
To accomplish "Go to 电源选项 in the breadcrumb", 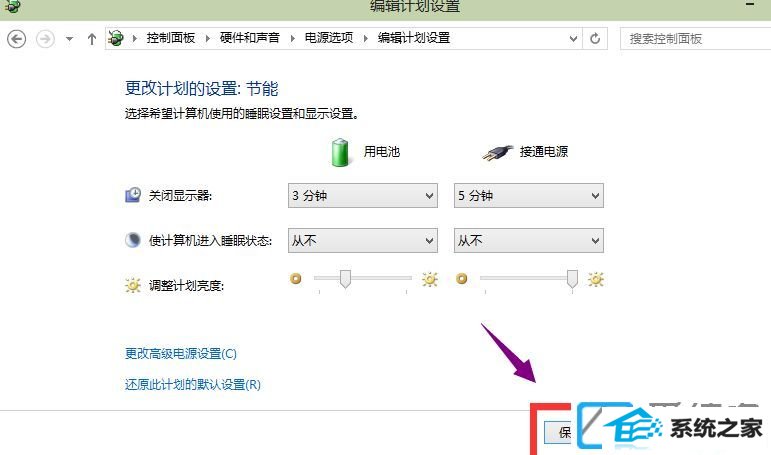I will [x=329, y=38].
